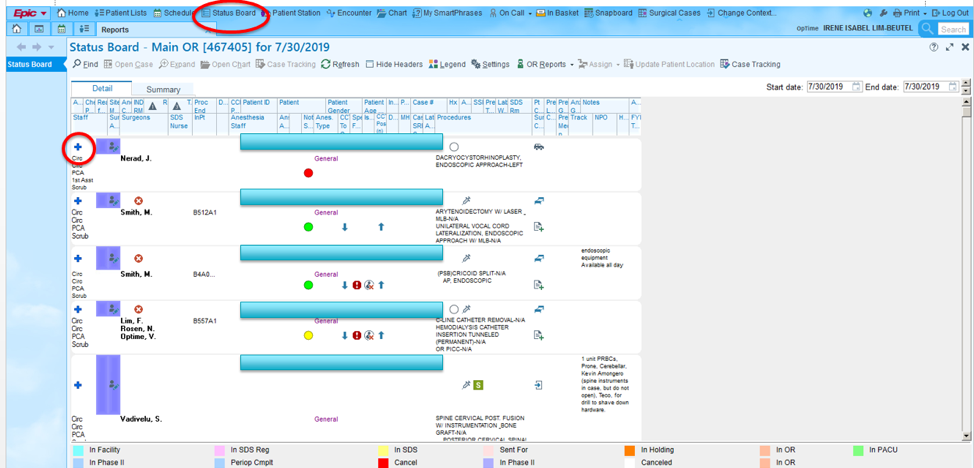Image resolution: width=974 pixels, height=468 pixels.
Task: Click green status dot in B512A1 row
Action: pyautogui.click(x=308, y=227)
